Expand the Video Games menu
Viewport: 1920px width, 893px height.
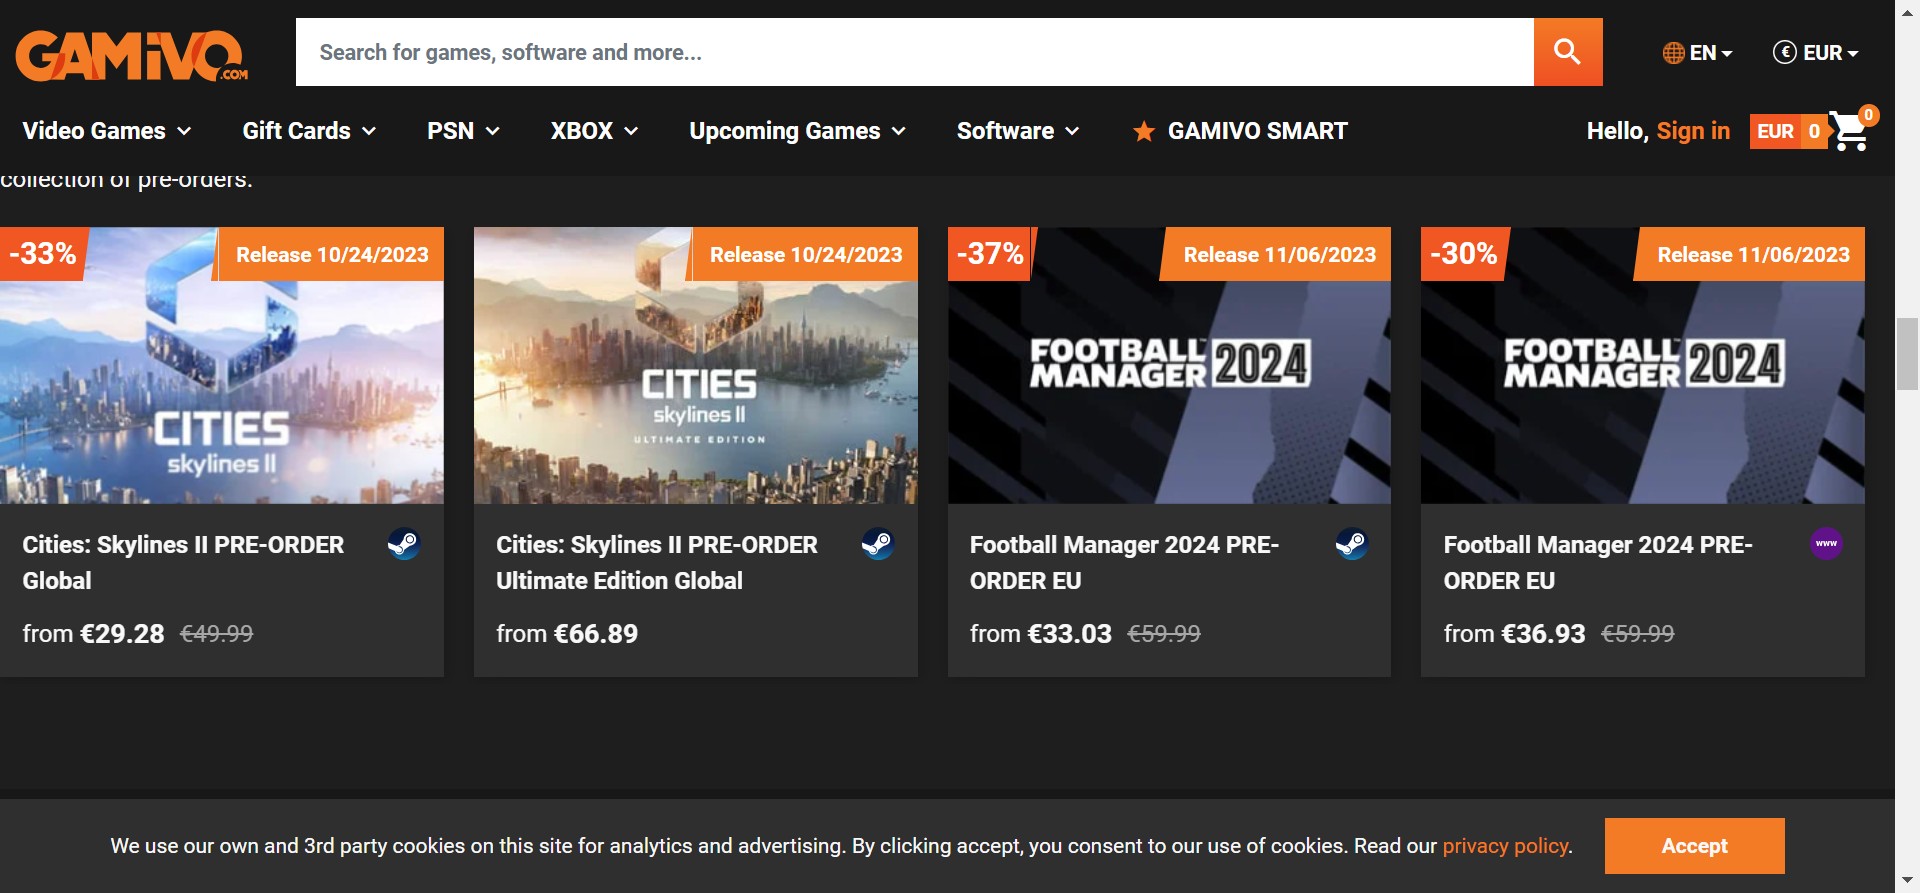(x=106, y=131)
